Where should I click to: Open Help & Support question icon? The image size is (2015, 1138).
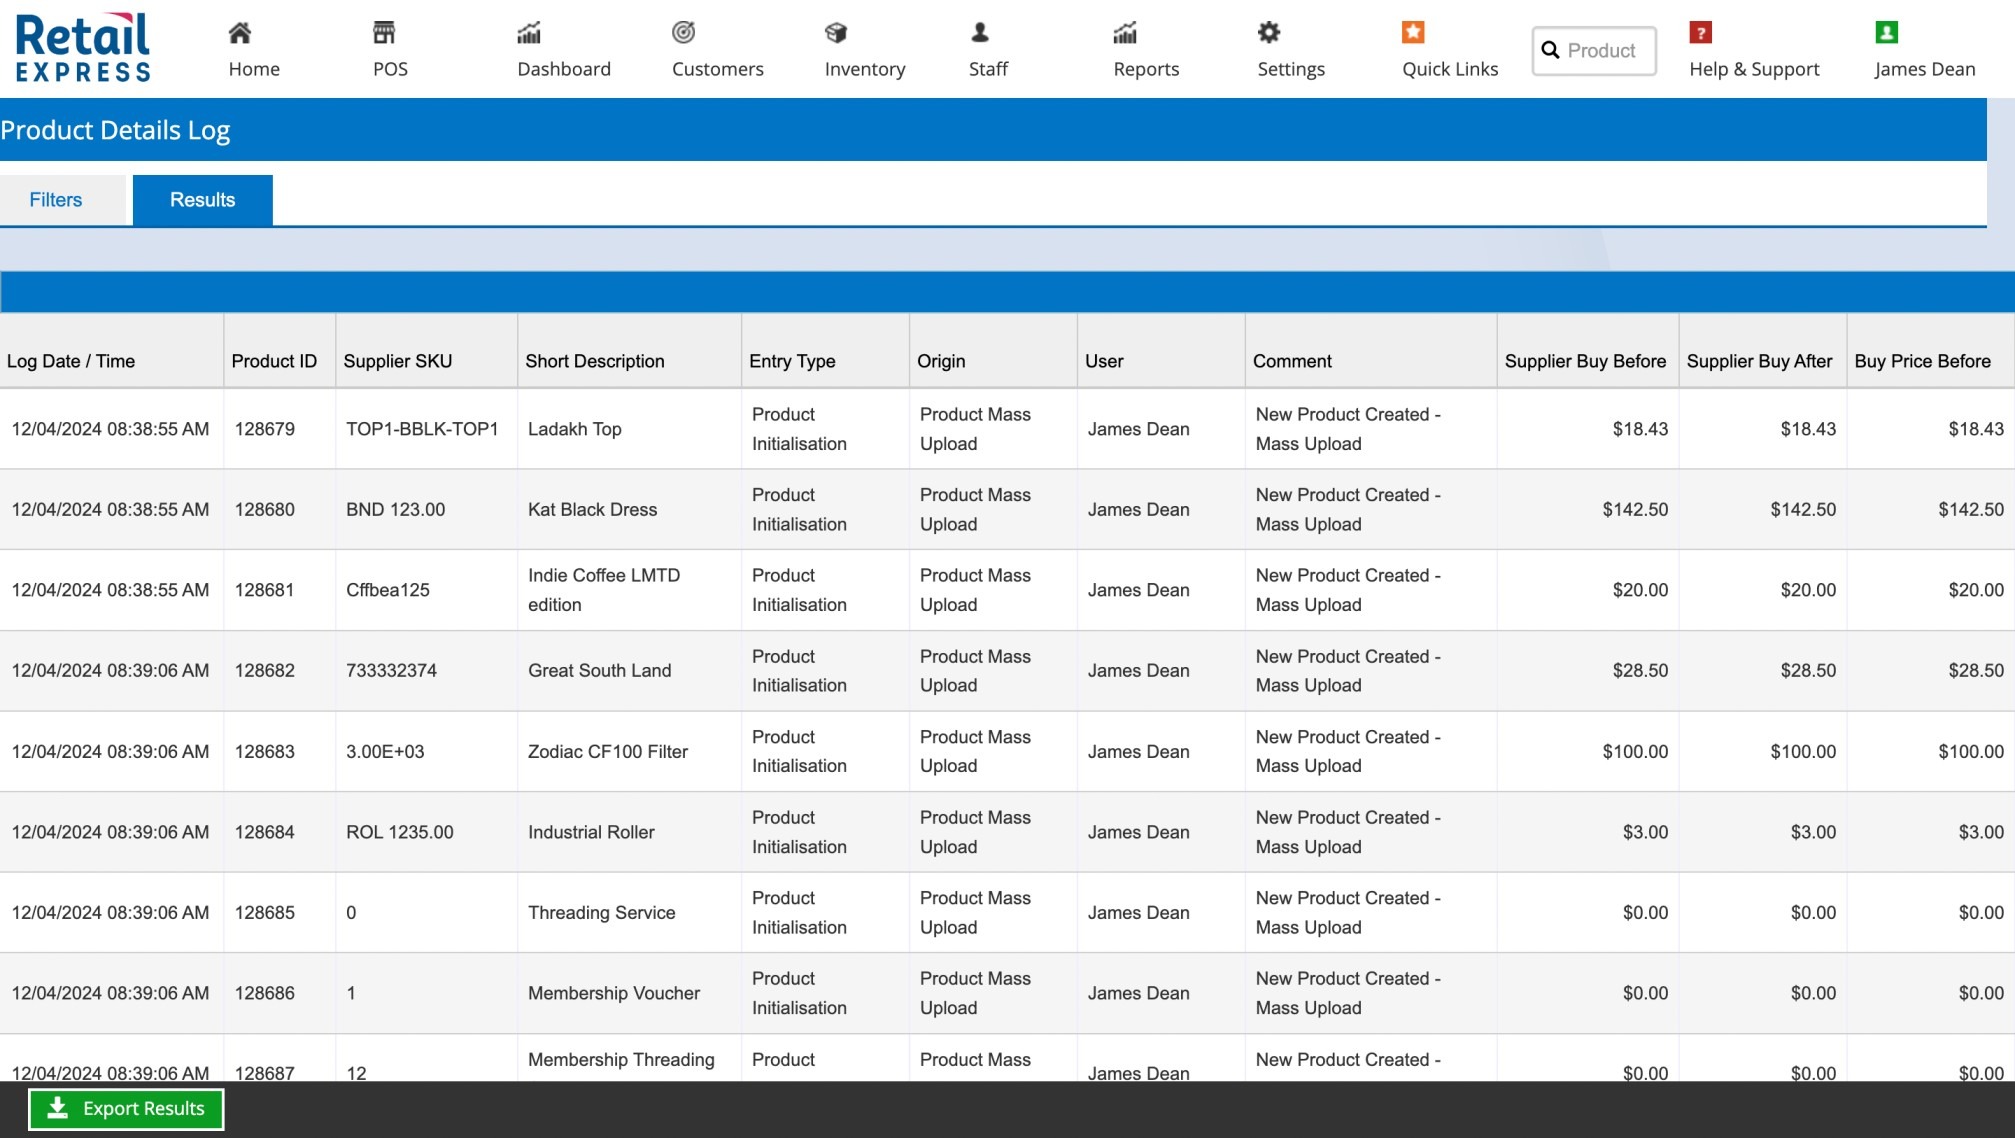coord(1701,33)
